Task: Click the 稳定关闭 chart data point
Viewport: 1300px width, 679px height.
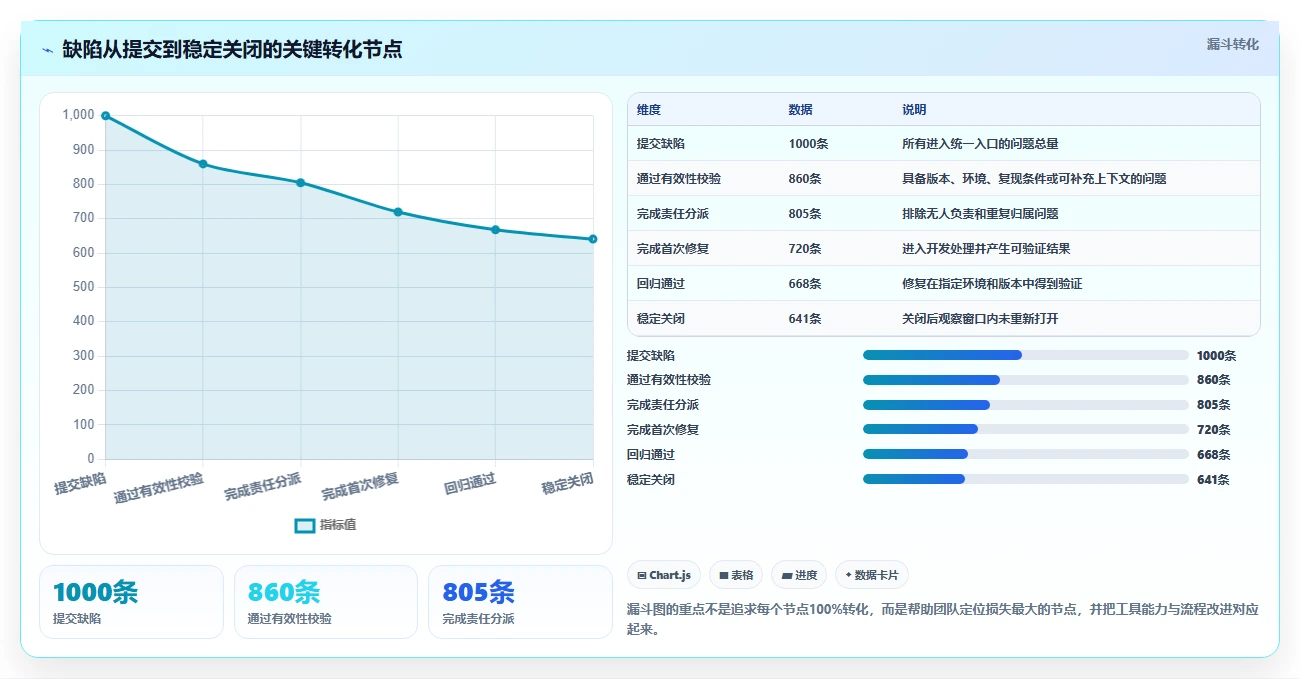Action: point(593,239)
